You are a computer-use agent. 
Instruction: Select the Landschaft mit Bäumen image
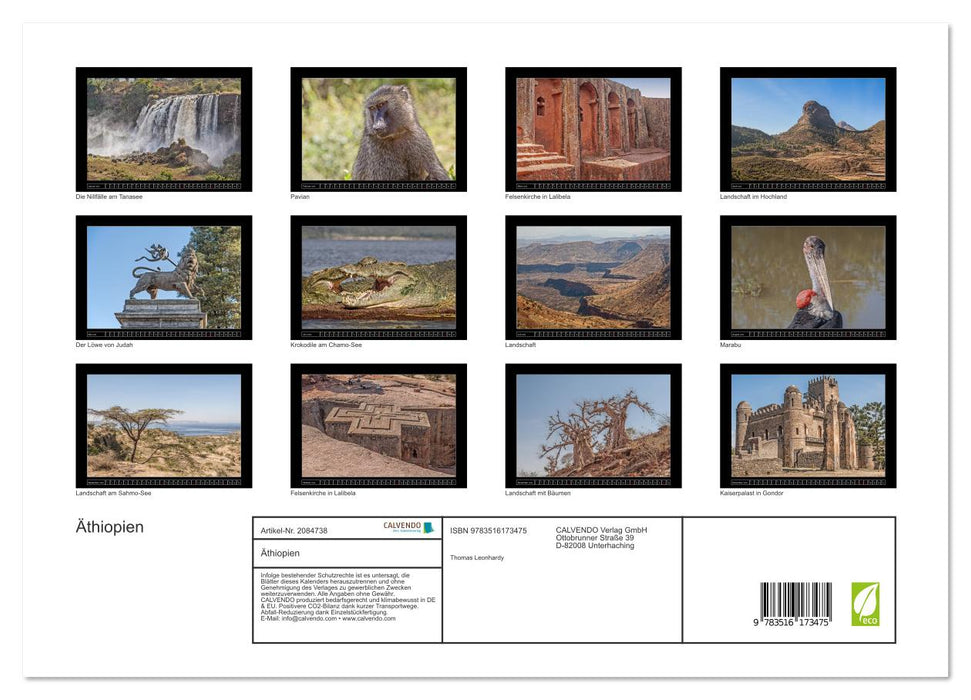pos(593,425)
